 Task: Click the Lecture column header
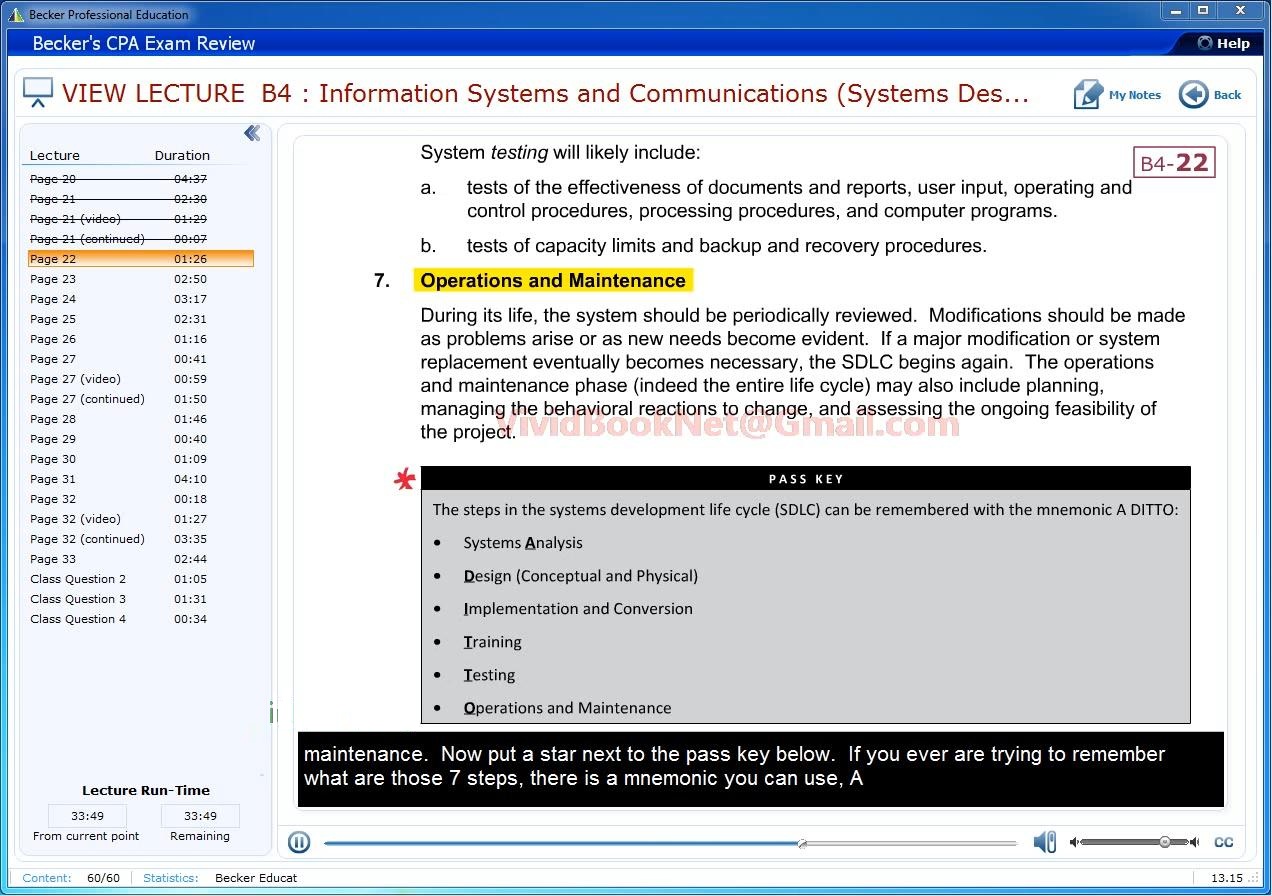click(x=55, y=155)
